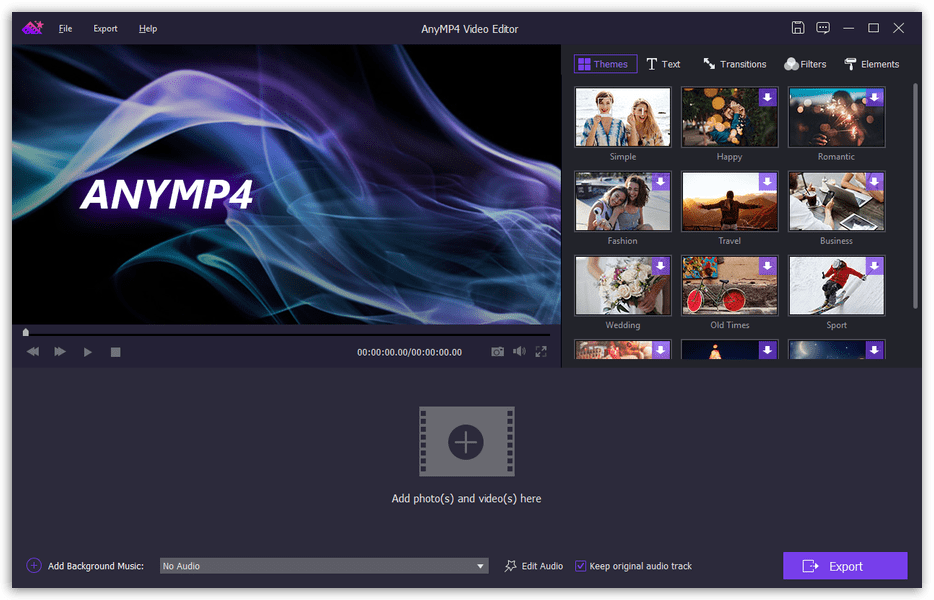Click the rewind control
This screenshot has width=934, height=600.
click(32, 351)
